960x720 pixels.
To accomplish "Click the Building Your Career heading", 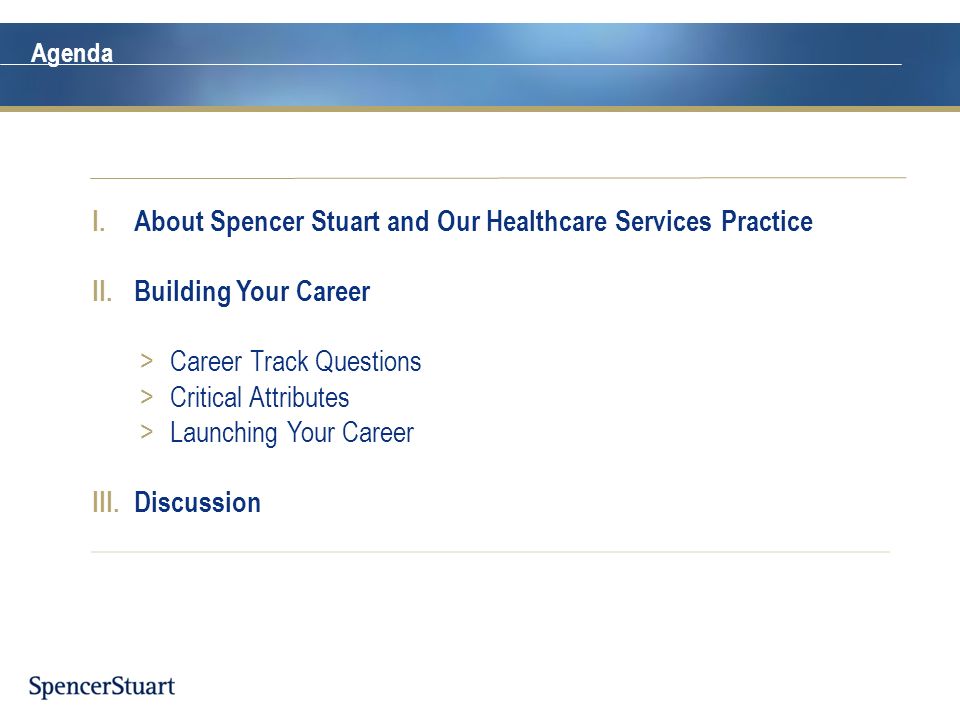I will [252, 291].
